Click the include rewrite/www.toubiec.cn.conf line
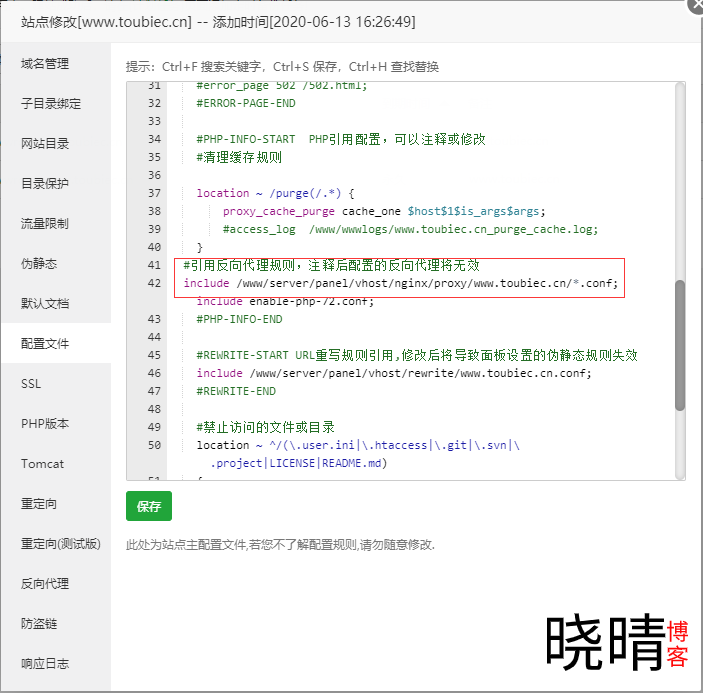Image resolution: width=703 pixels, height=693 pixels. [394, 373]
